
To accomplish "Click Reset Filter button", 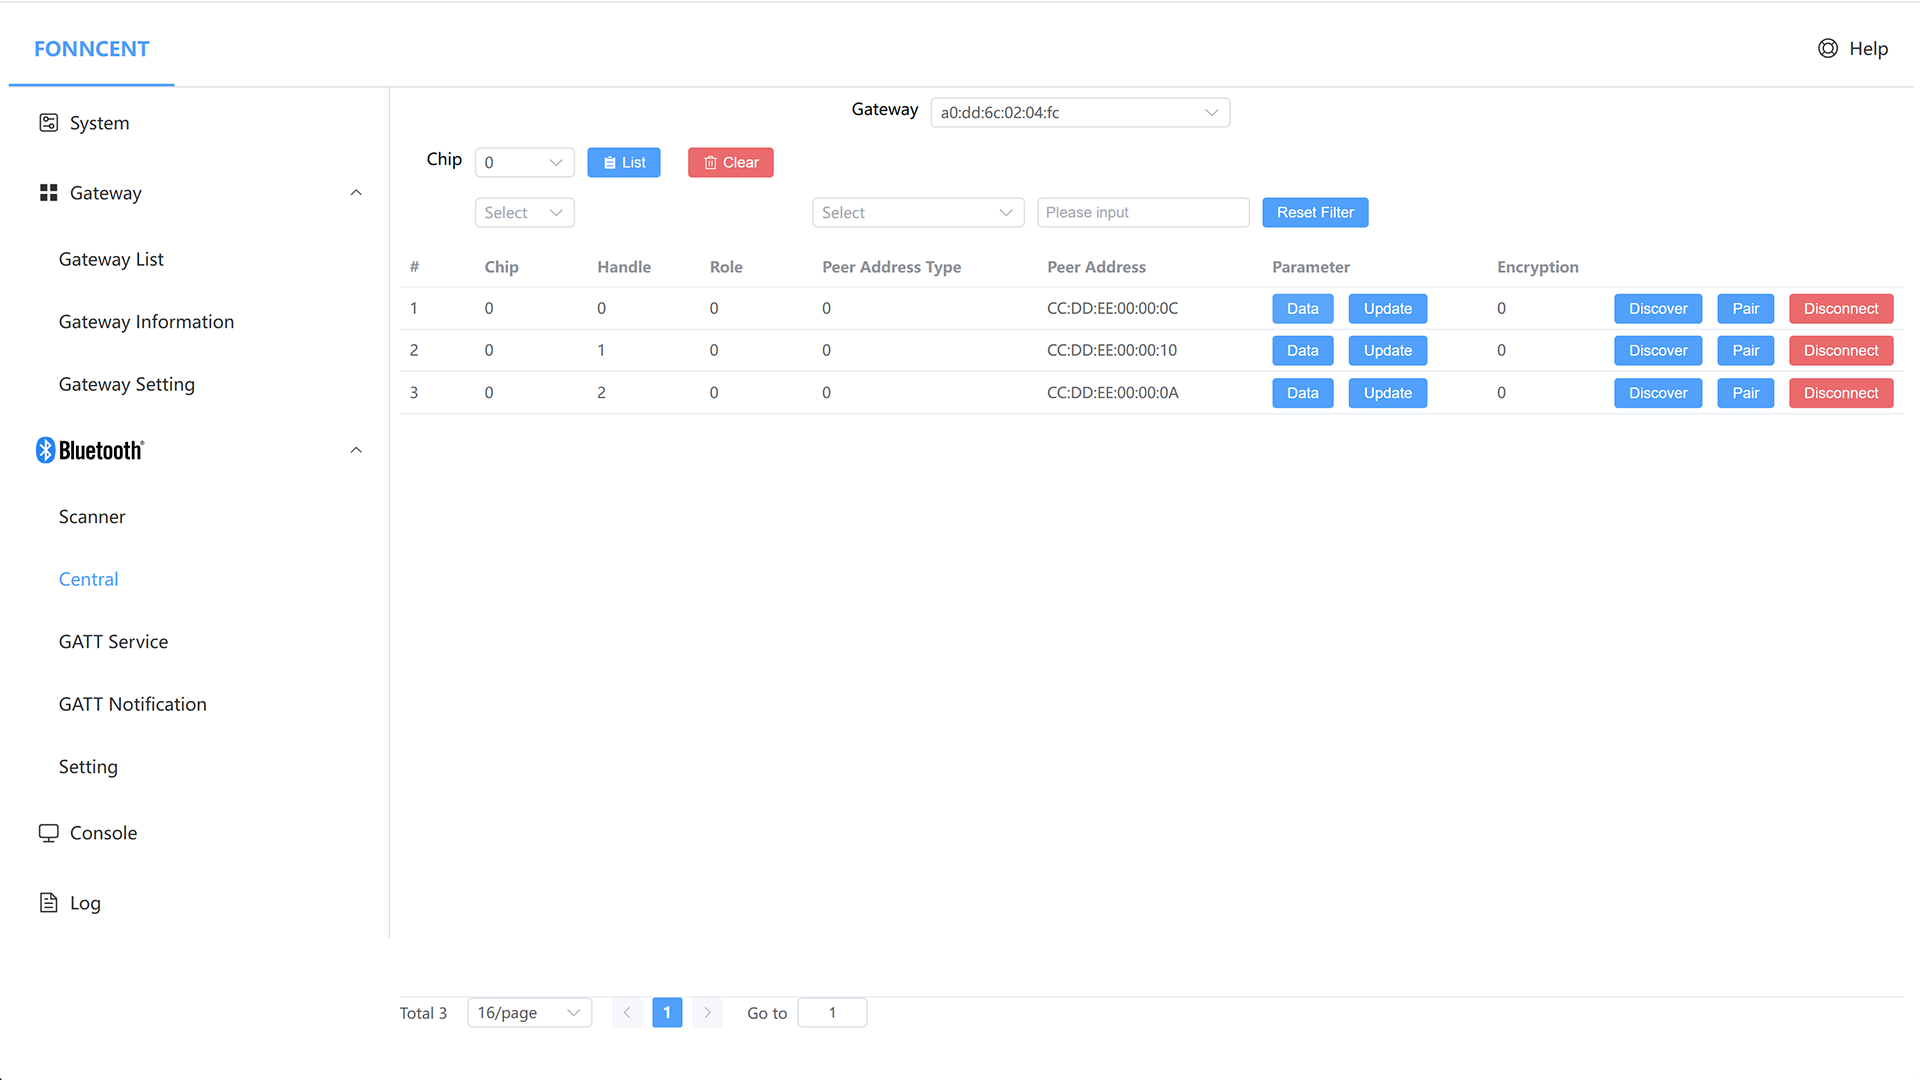I will point(1314,212).
